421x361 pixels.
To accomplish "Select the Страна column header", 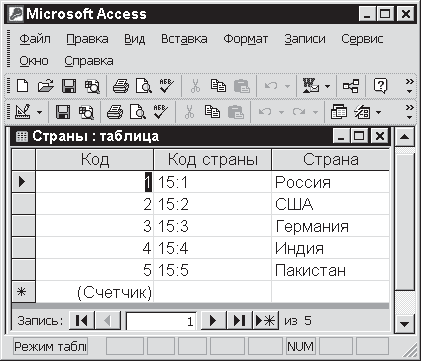I will 331,160.
